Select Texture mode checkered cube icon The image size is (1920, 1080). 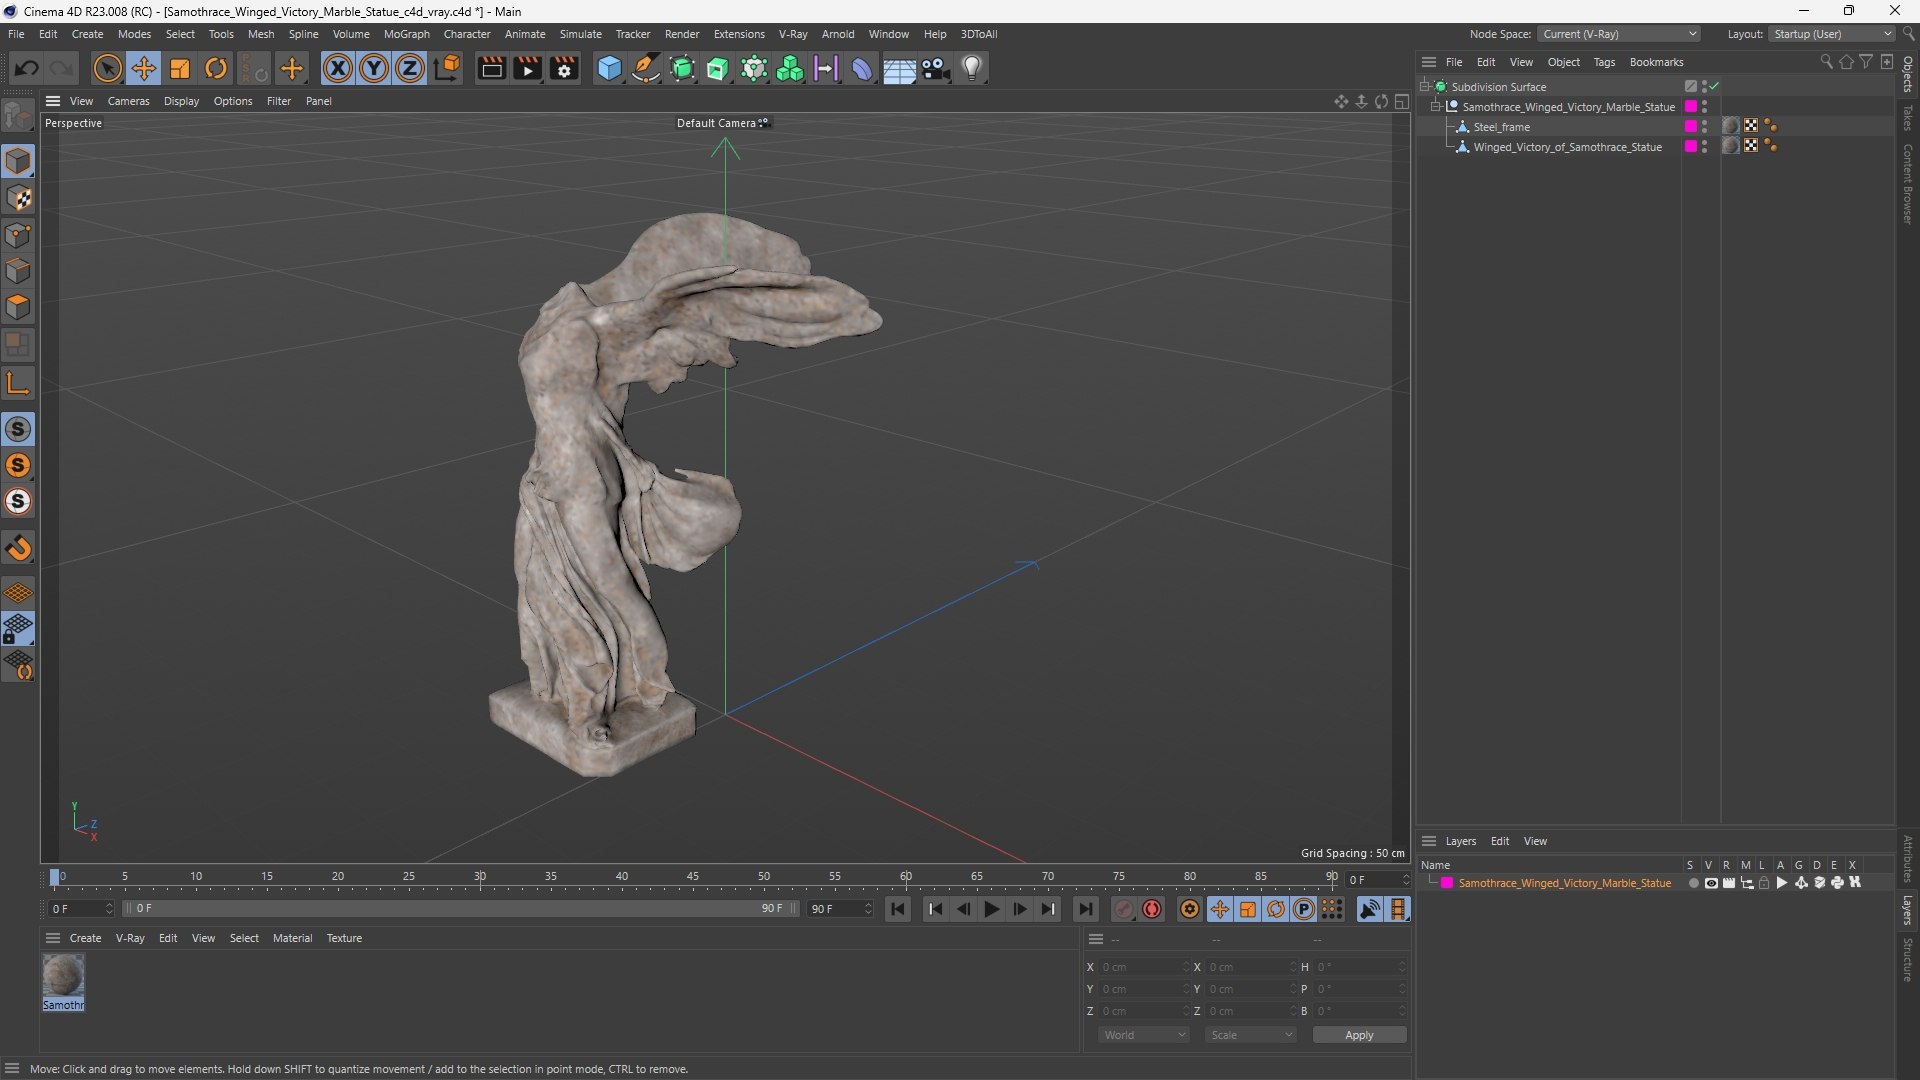click(18, 198)
